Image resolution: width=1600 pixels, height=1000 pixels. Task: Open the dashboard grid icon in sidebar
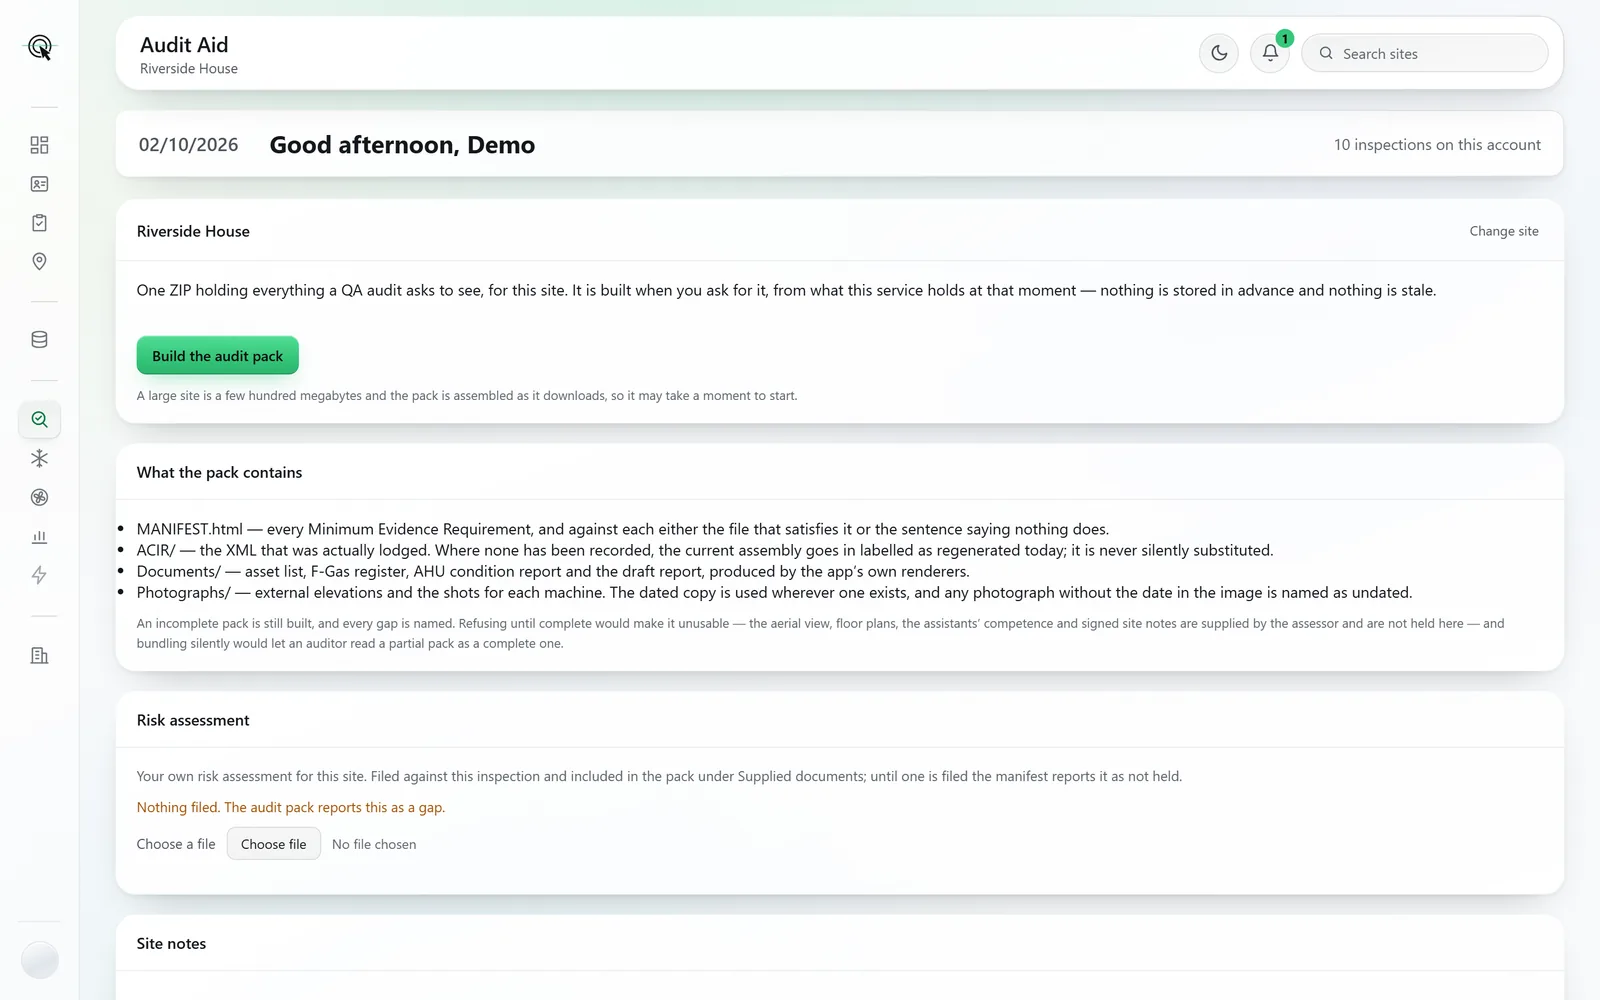(39, 145)
